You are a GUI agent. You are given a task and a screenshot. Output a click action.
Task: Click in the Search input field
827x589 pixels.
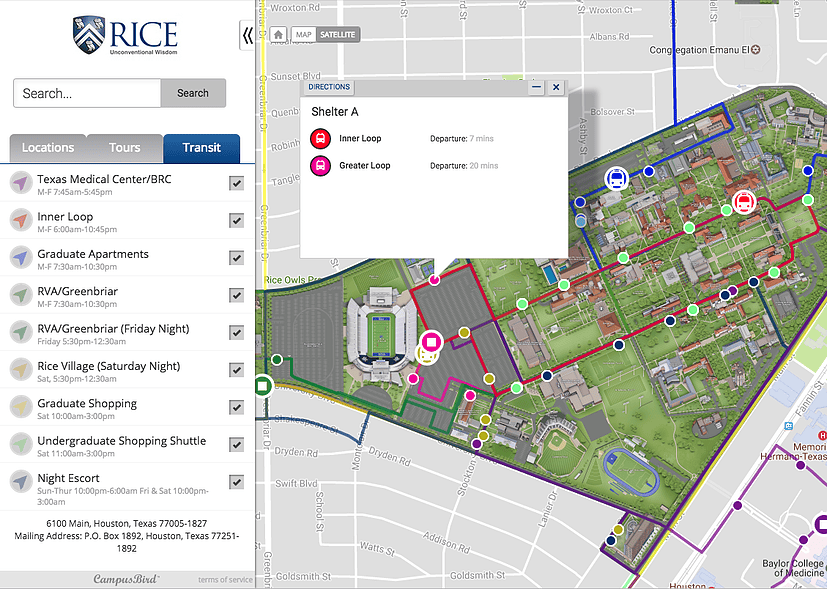coord(87,93)
